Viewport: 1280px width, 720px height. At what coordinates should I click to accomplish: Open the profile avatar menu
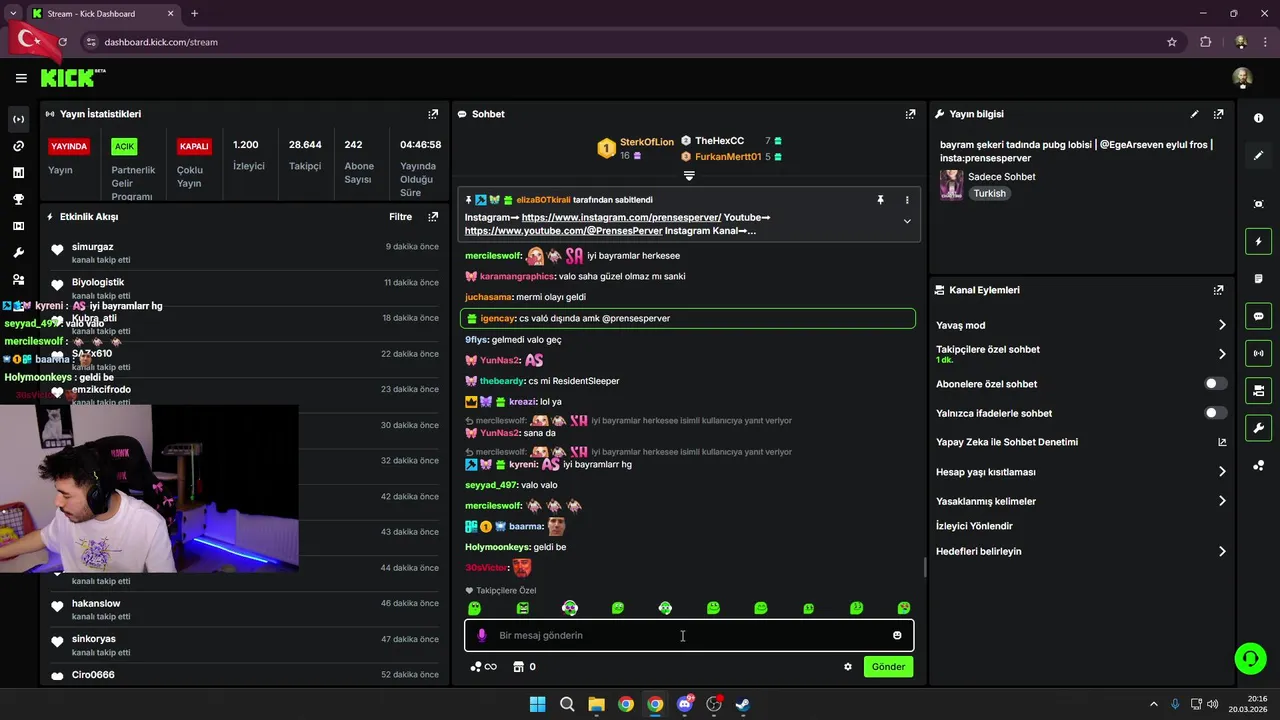point(1242,78)
